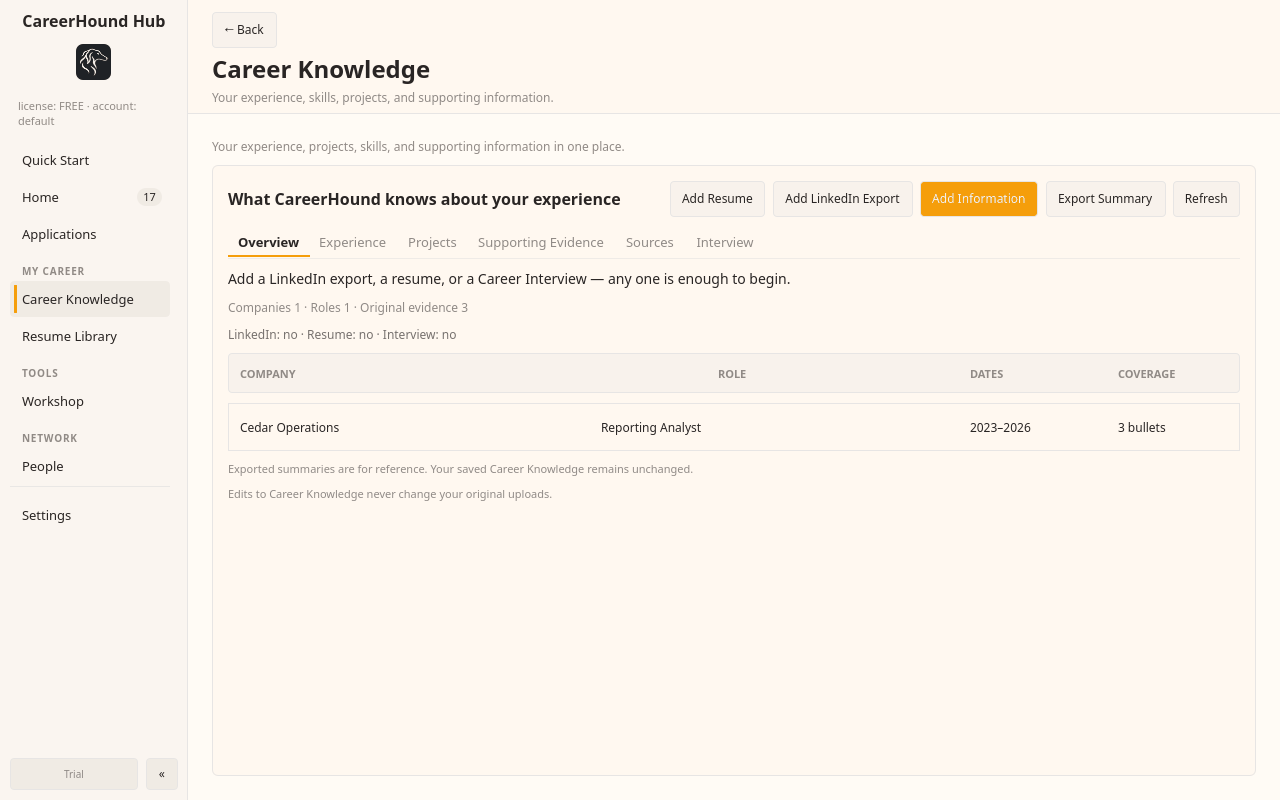
Task: Click the COMPANY column header
Action: [x=268, y=374]
